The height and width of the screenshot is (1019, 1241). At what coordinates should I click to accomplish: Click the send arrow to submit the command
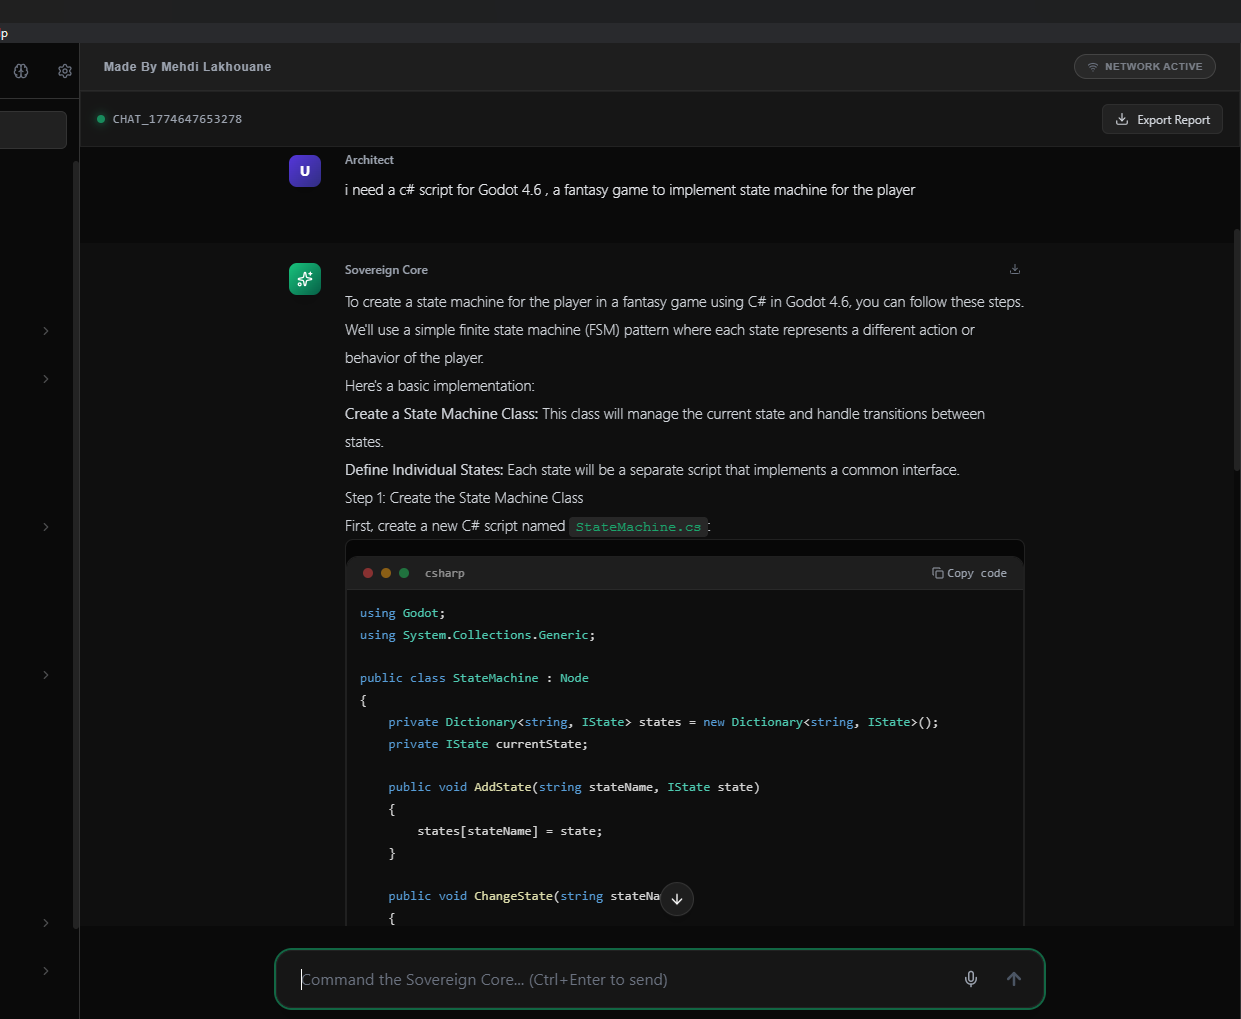point(1013,979)
